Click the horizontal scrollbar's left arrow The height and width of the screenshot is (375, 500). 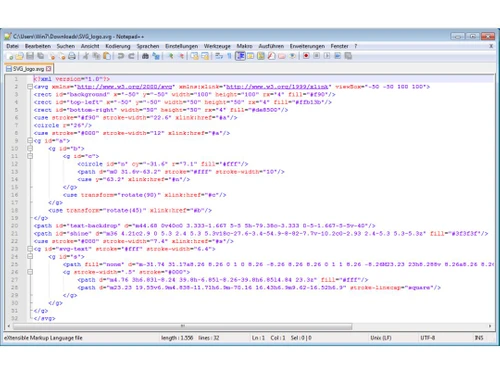[9, 326]
